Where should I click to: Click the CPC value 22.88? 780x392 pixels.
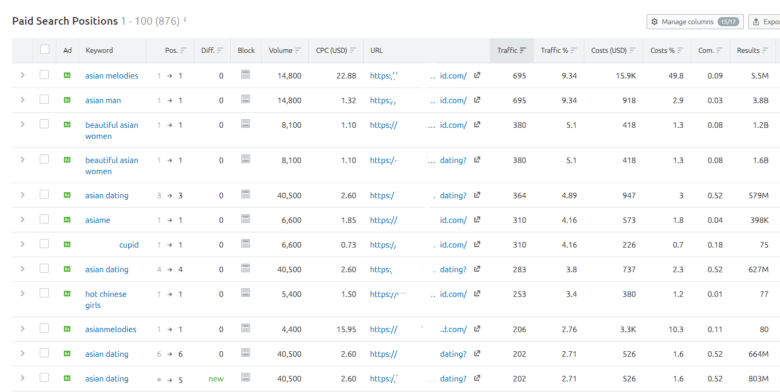tap(346, 76)
